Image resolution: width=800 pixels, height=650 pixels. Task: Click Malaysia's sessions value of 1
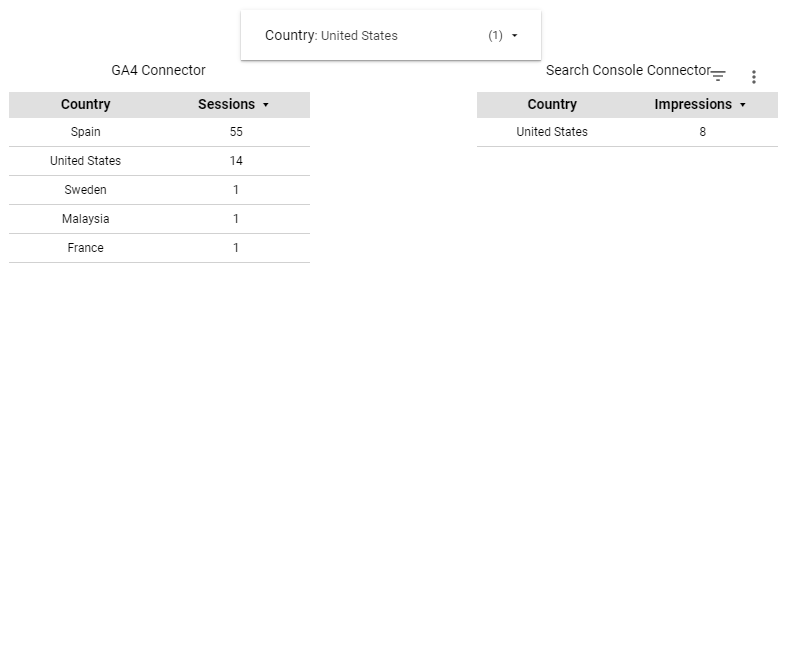pos(236,219)
